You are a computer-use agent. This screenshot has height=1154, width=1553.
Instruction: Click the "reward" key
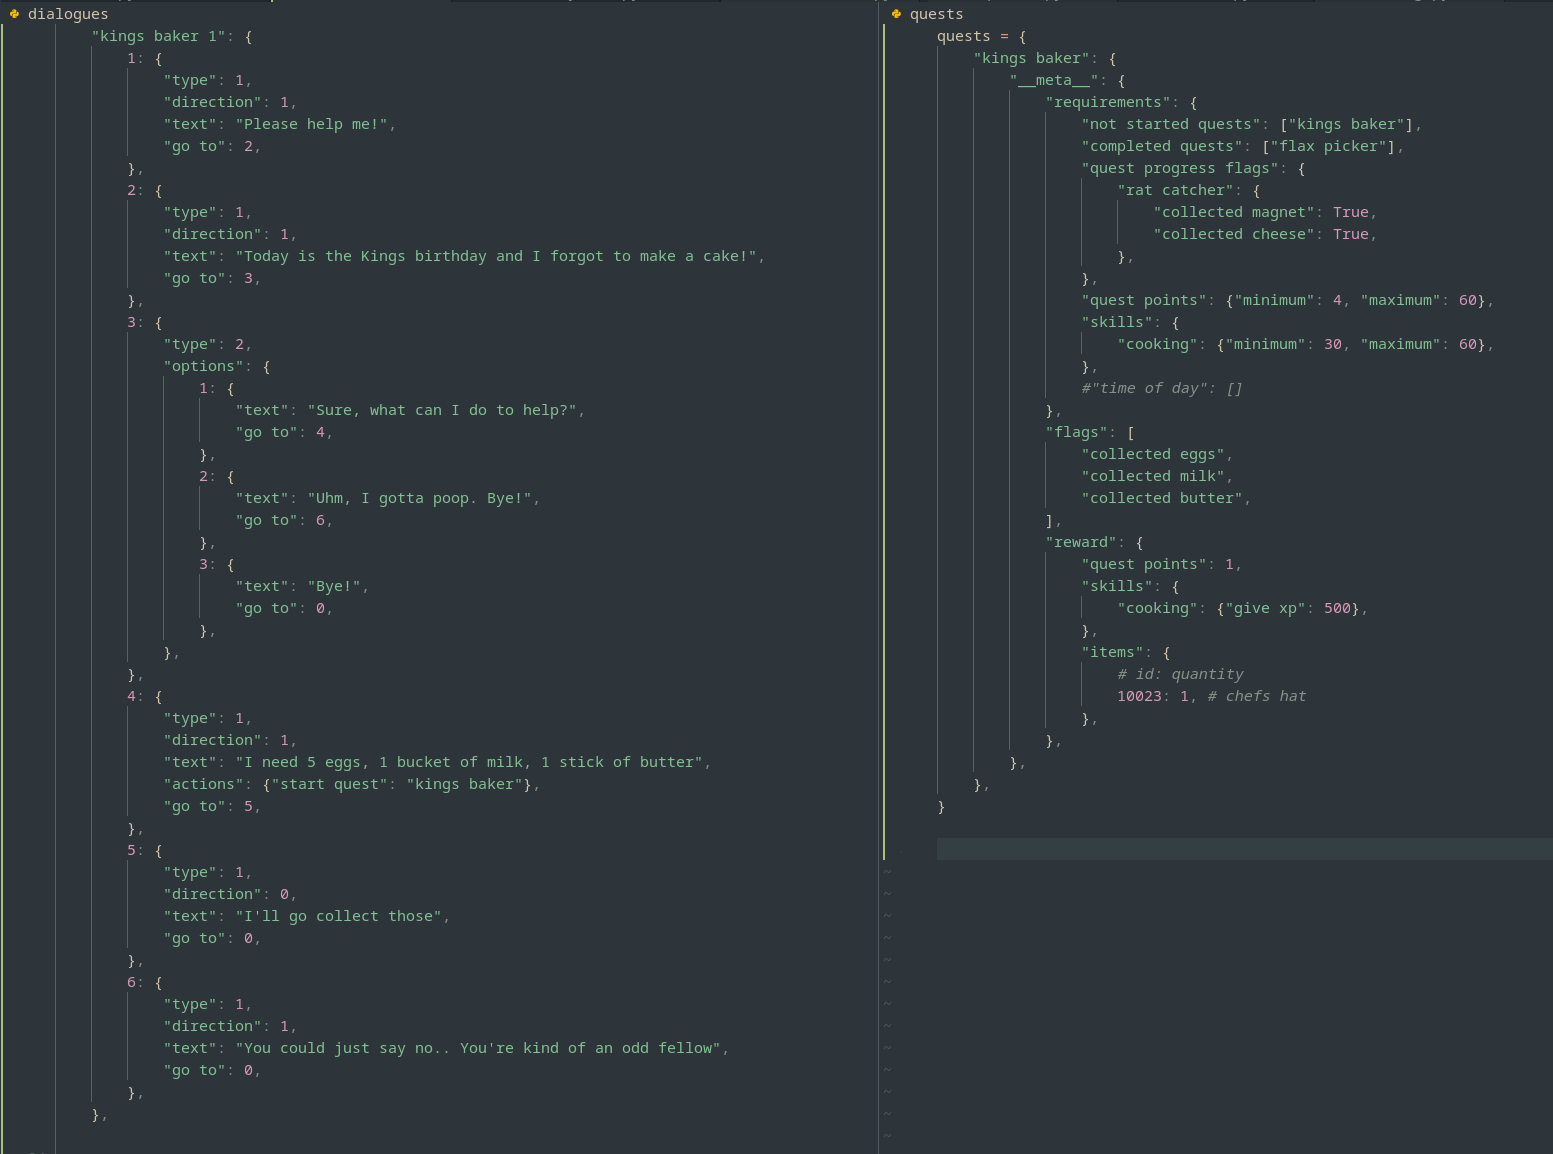(1080, 542)
